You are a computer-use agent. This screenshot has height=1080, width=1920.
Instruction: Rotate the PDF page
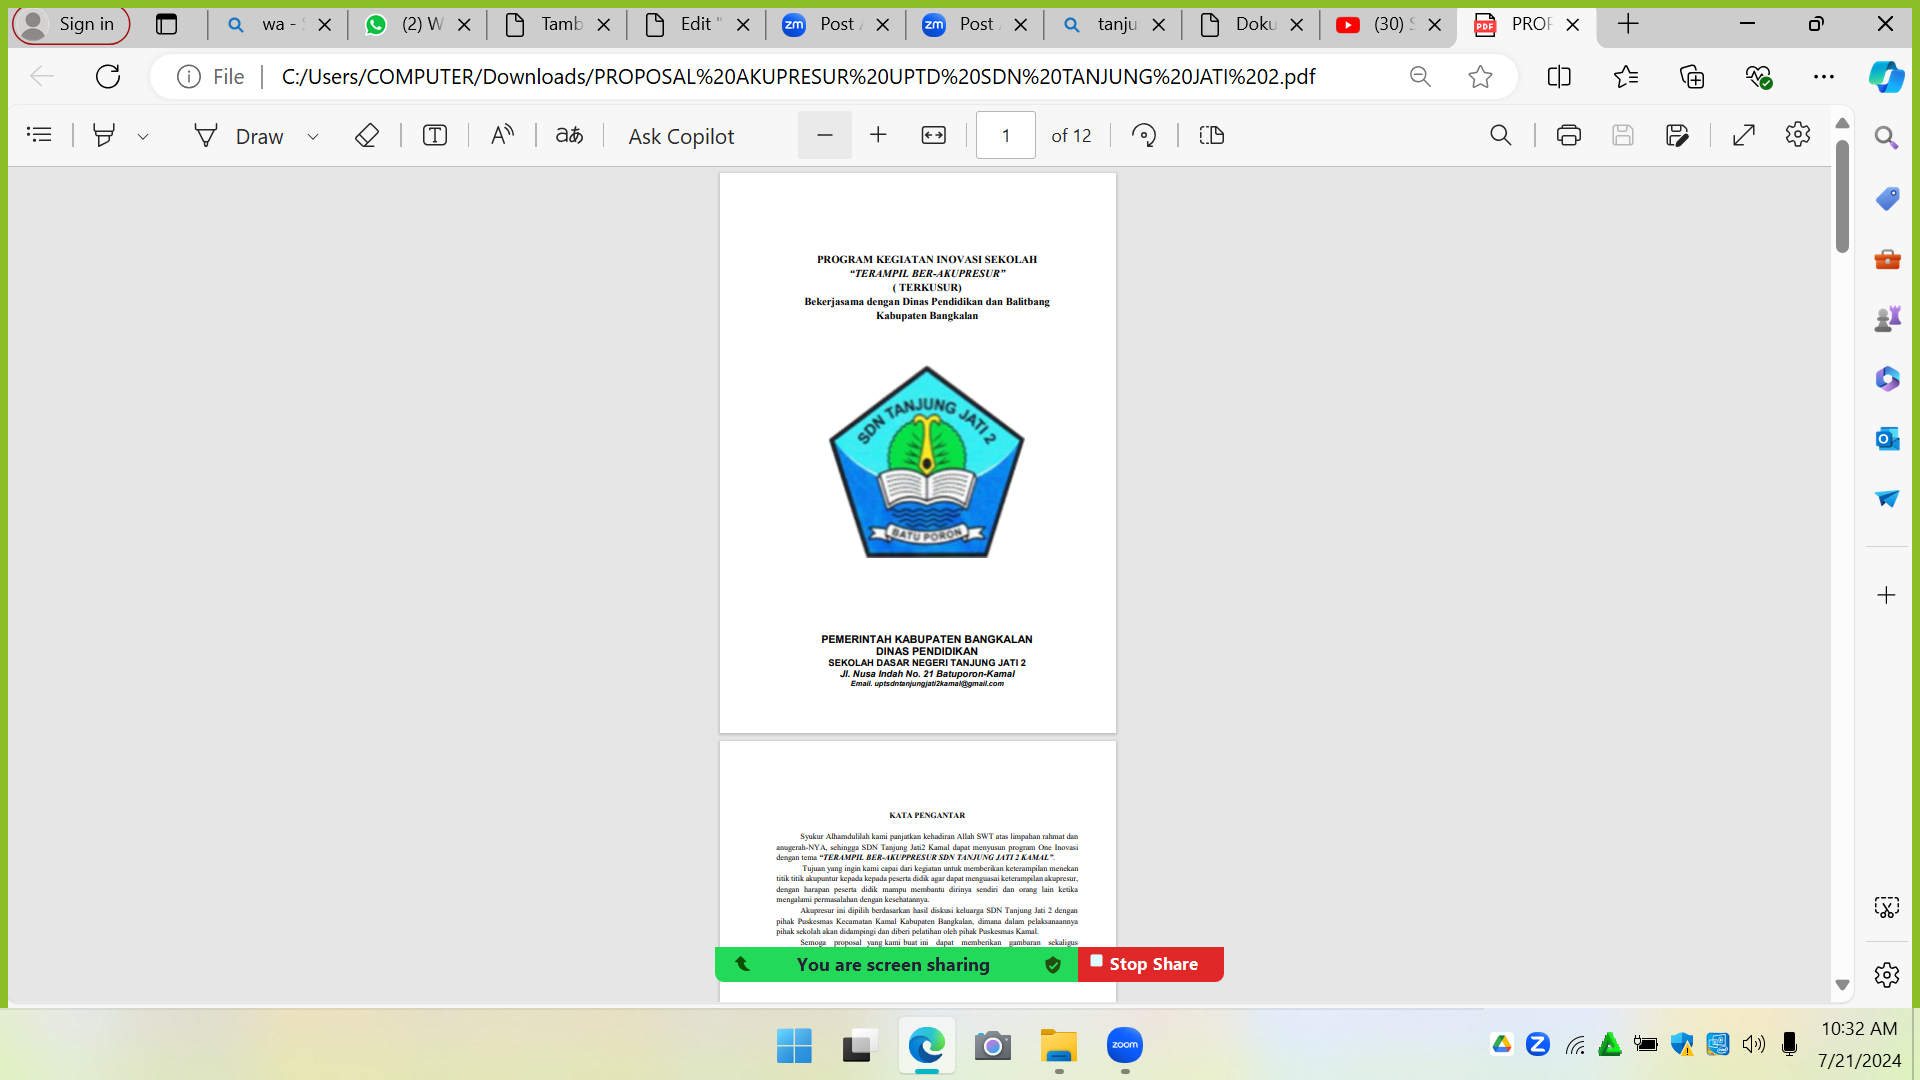(x=1144, y=135)
